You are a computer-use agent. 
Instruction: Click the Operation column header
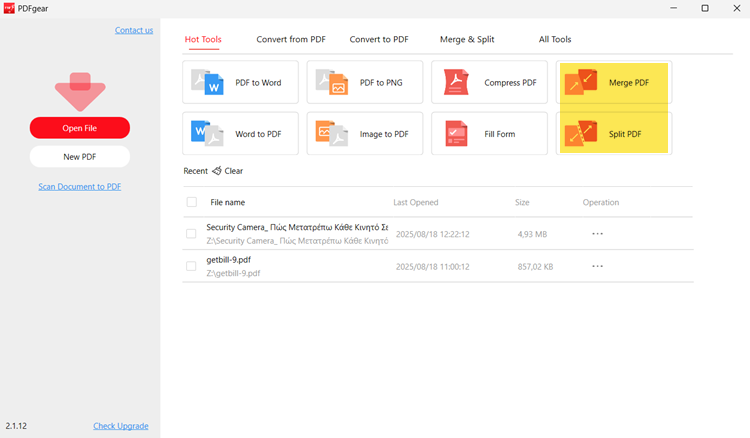[601, 202]
